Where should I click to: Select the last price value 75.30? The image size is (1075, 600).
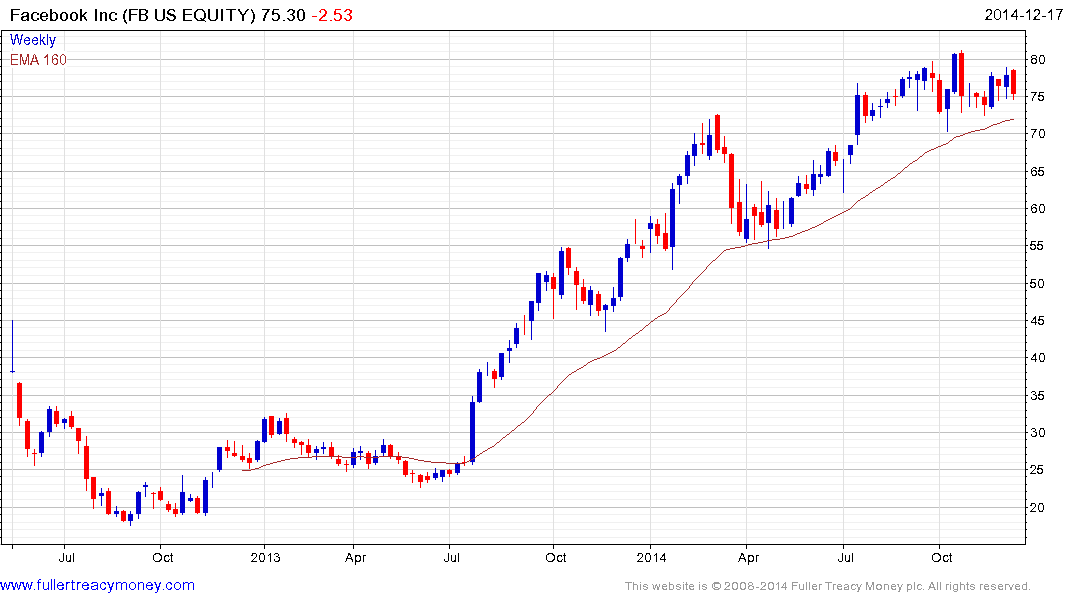283,15
